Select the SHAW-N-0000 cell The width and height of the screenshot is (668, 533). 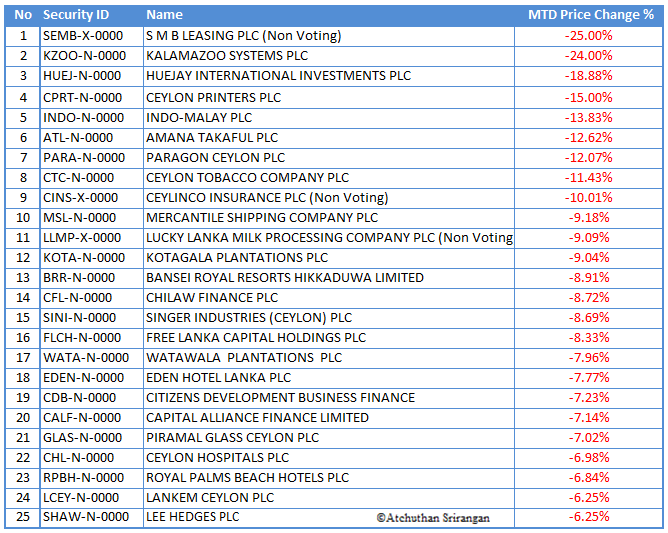point(86,517)
